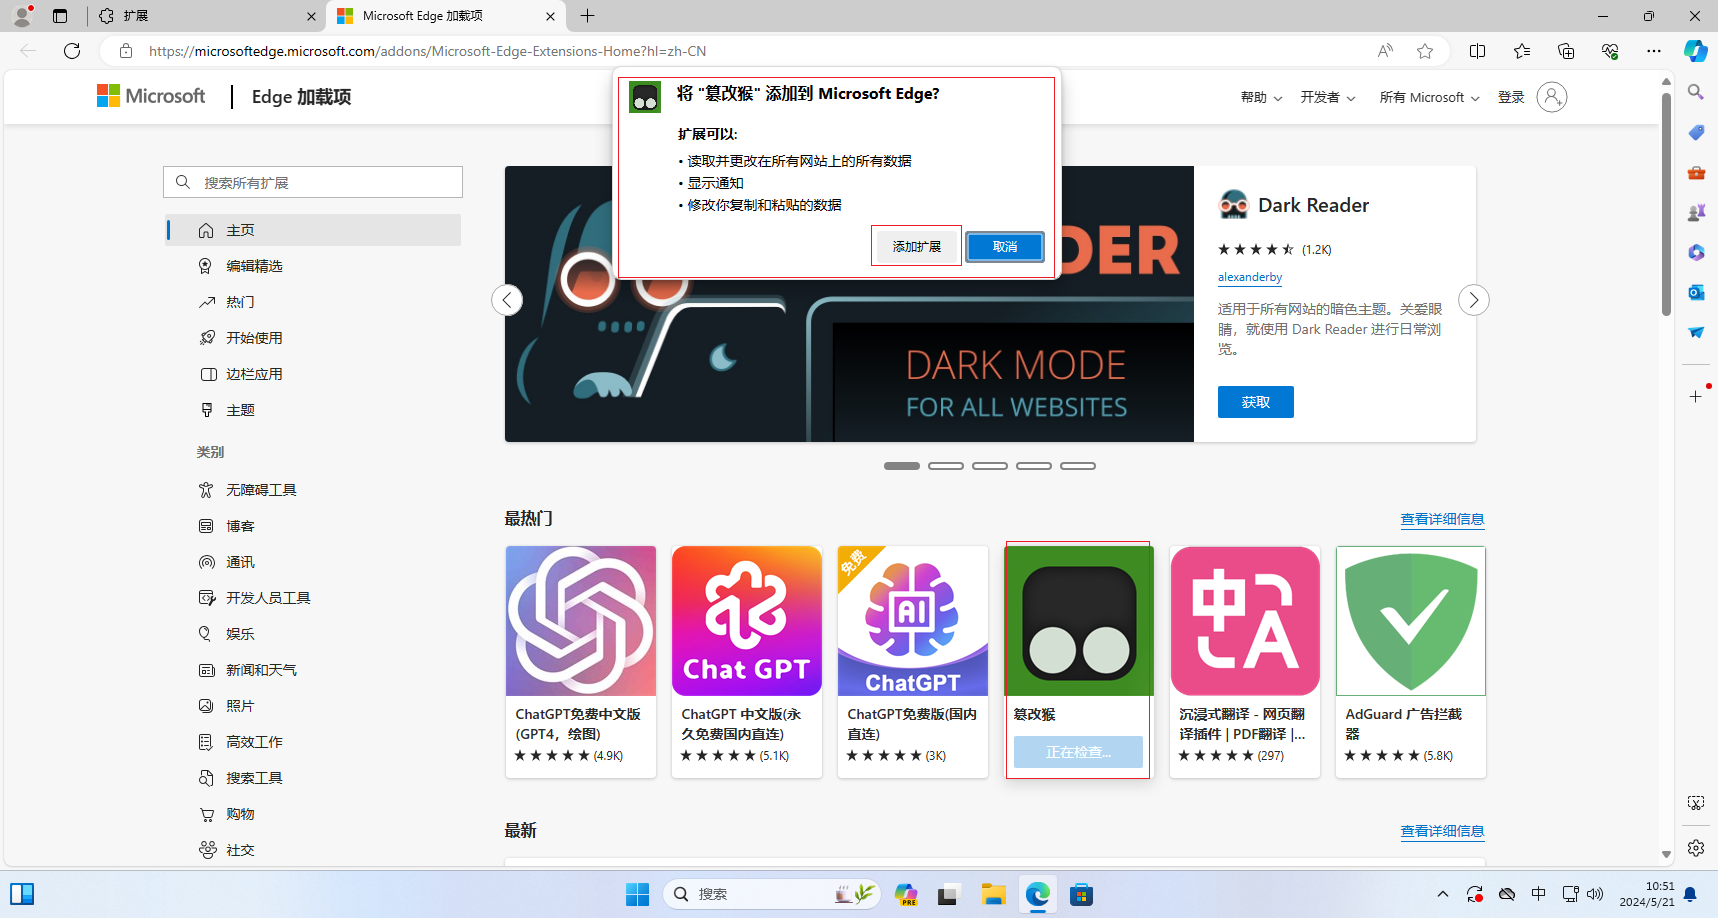
Task: Select 边栏应用 in the sidebar
Action: click(313, 374)
